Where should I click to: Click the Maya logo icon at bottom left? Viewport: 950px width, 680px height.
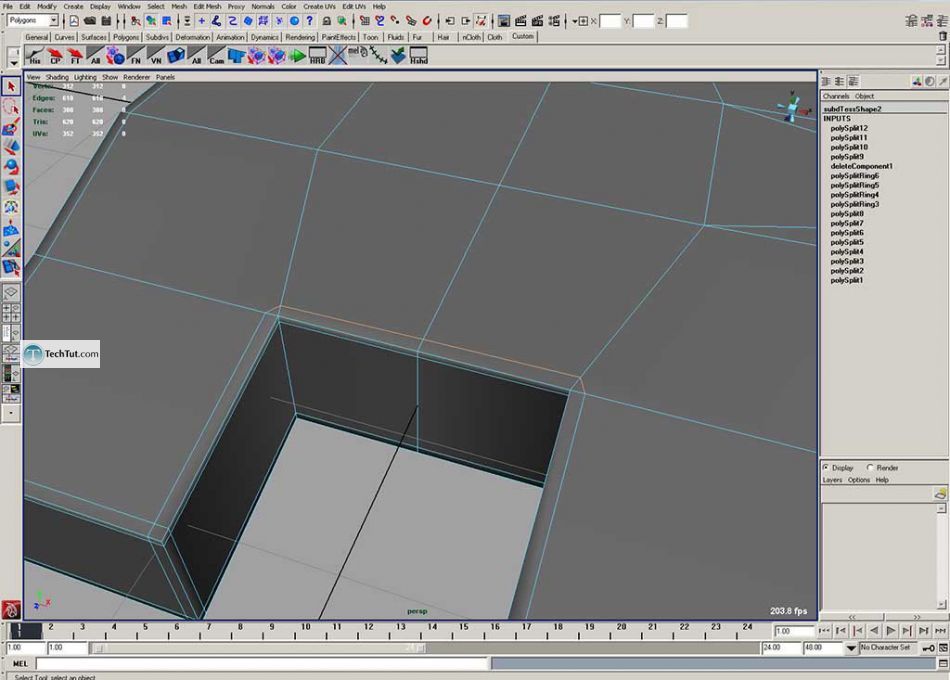tap(11, 609)
